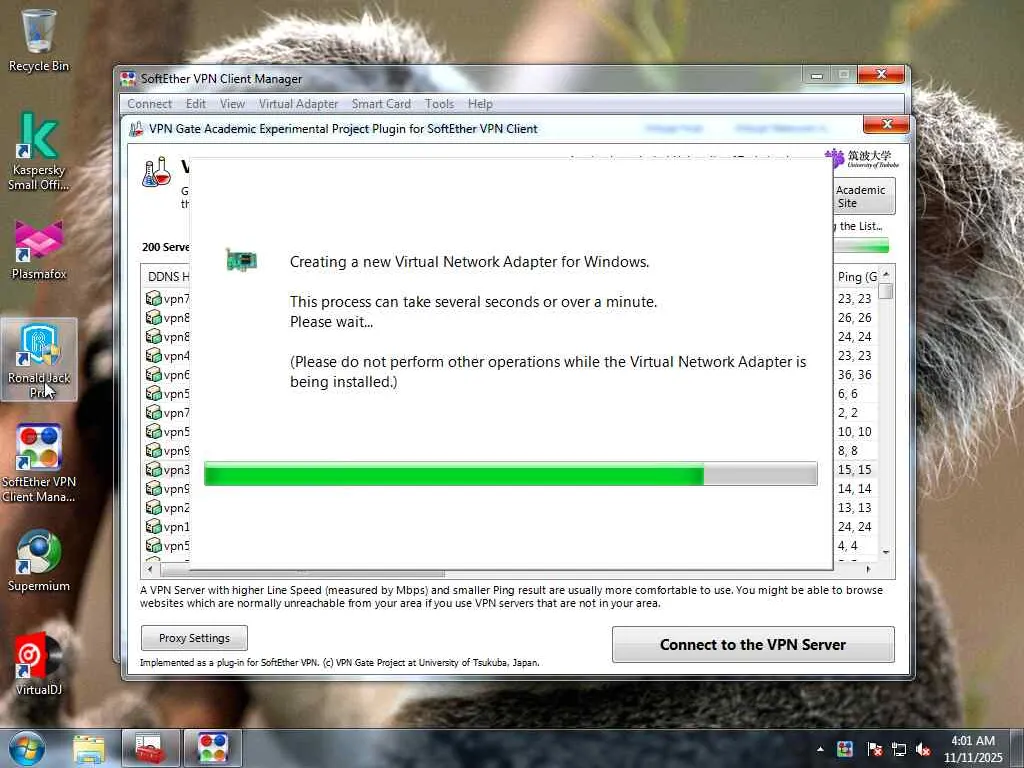Image resolution: width=1024 pixels, height=768 pixels.
Task: Open the Academic Site button
Action: pos(864,196)
